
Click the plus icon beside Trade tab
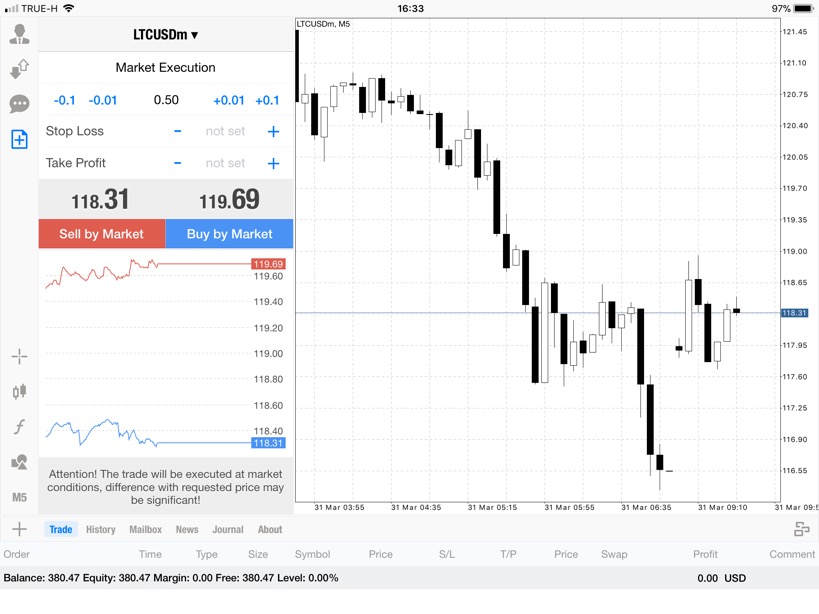19,529
